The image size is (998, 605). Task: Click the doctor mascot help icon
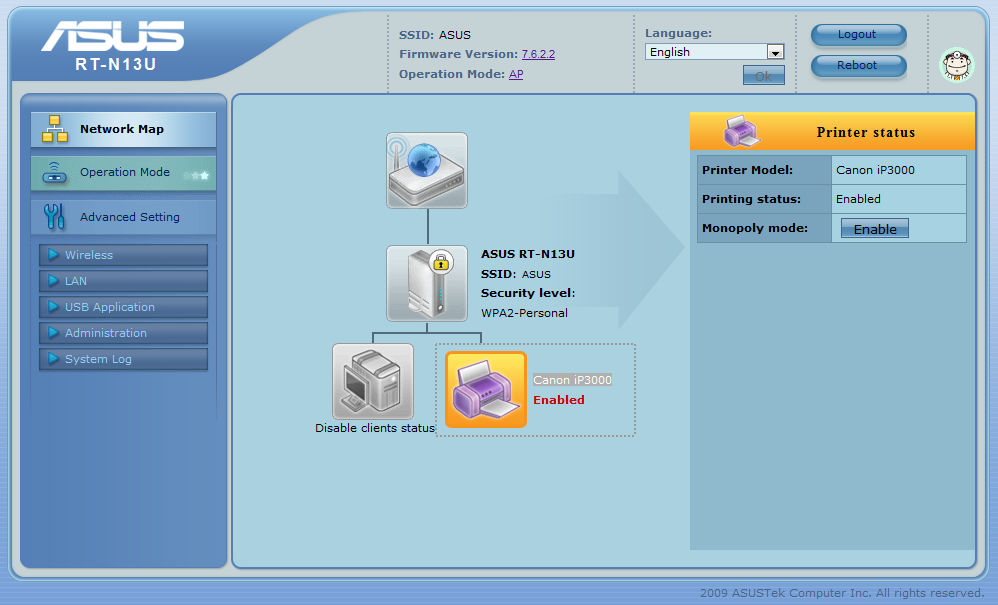(957, 65)
